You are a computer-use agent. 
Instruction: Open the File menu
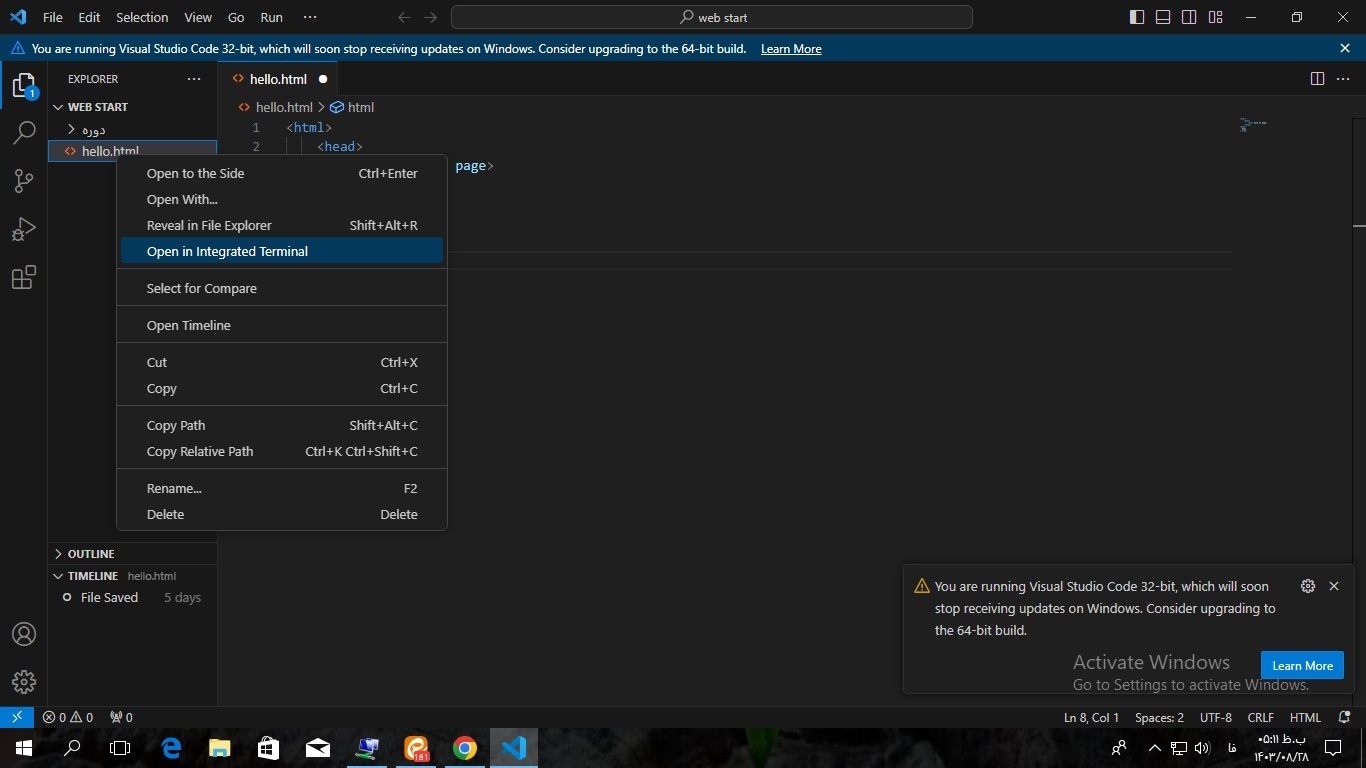pyautogui.click(x=53, y=17)
